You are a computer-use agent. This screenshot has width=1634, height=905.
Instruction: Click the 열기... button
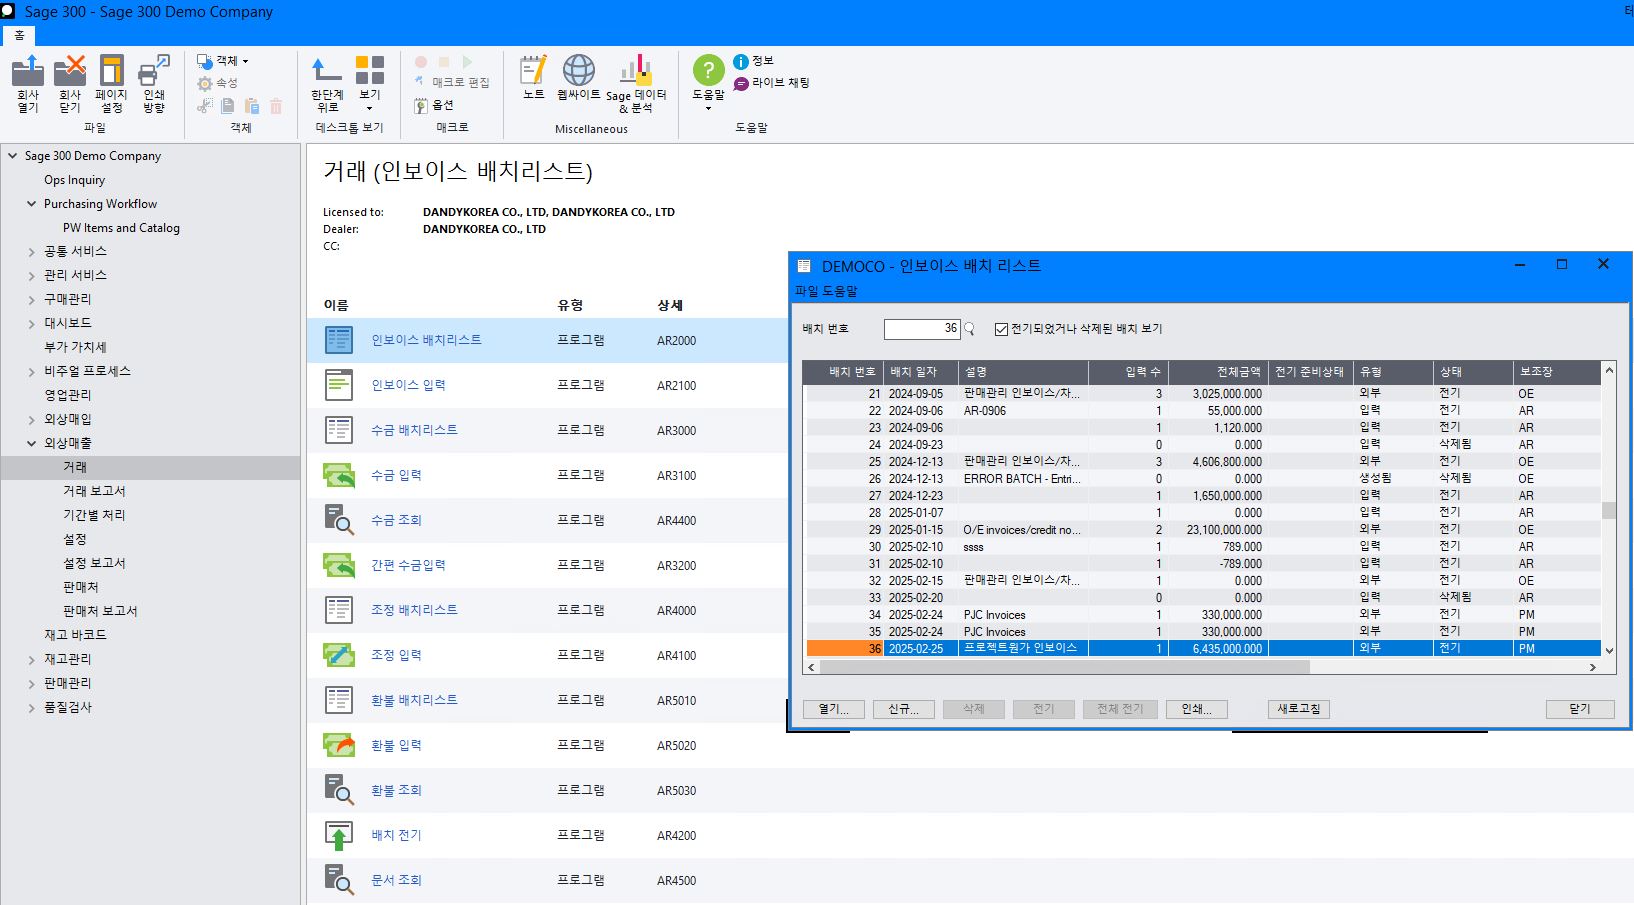point(833,709)
